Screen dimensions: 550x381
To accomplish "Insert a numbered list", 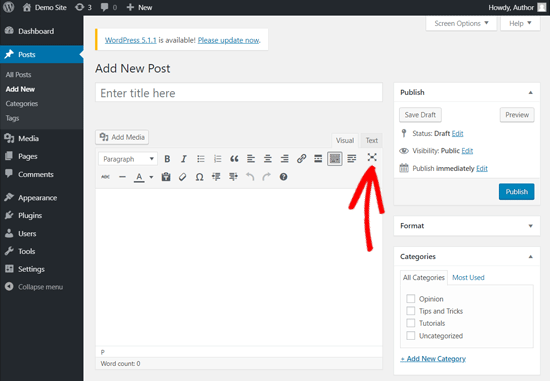I will pyautogui.click(x=217, y=159).
